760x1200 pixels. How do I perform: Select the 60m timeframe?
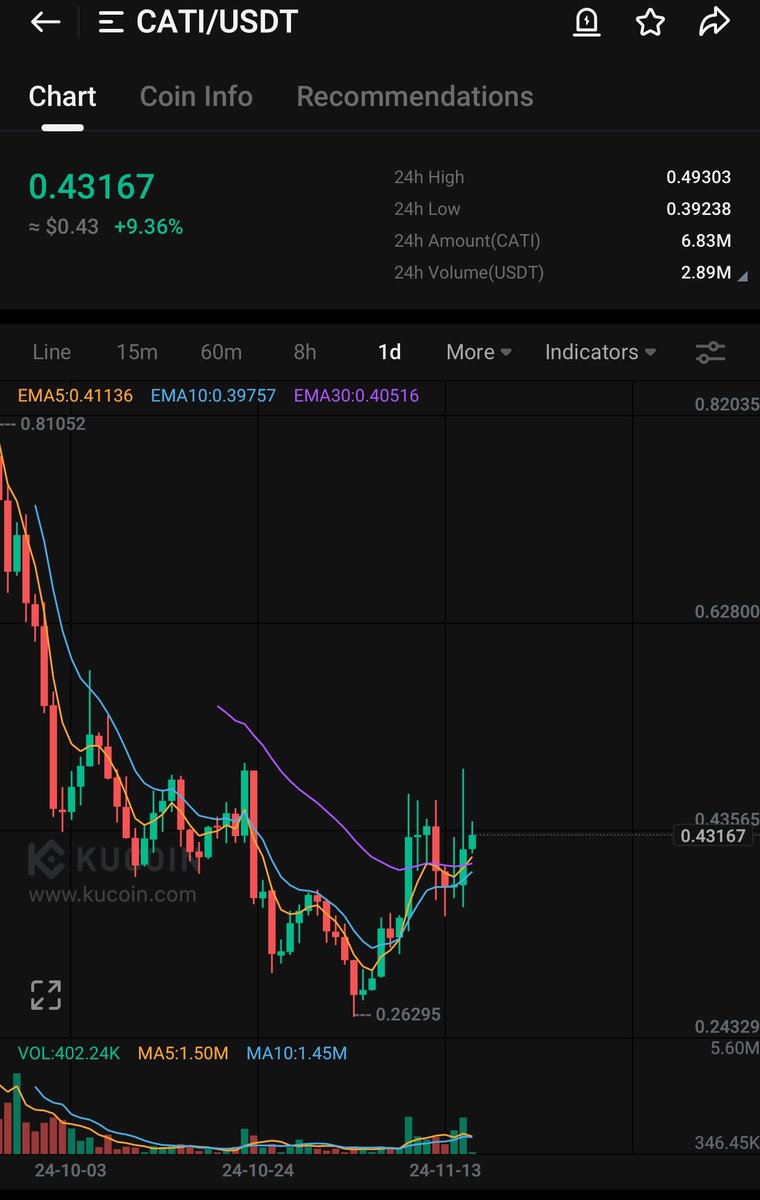[x=221, y=352]
